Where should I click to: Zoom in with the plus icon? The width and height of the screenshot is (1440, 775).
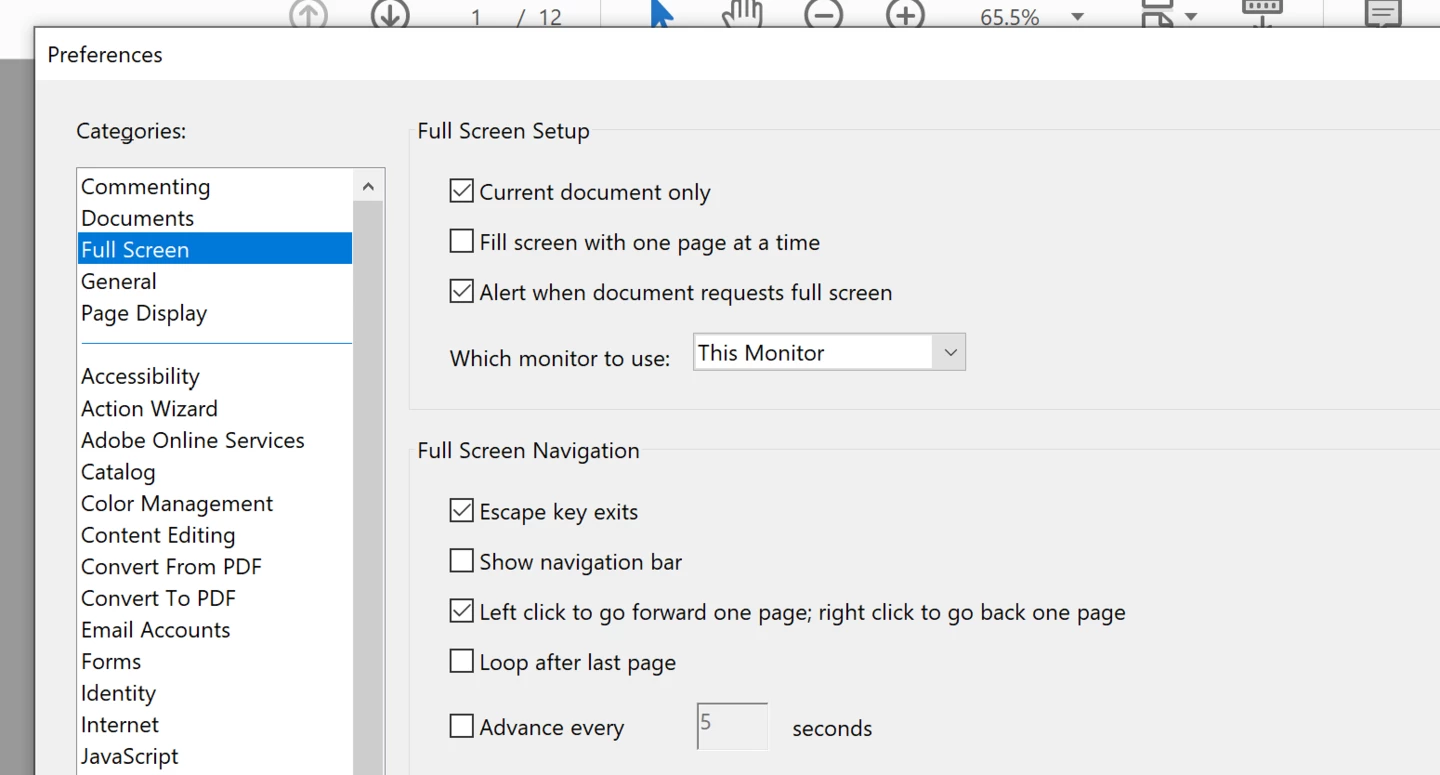(906, 14)
